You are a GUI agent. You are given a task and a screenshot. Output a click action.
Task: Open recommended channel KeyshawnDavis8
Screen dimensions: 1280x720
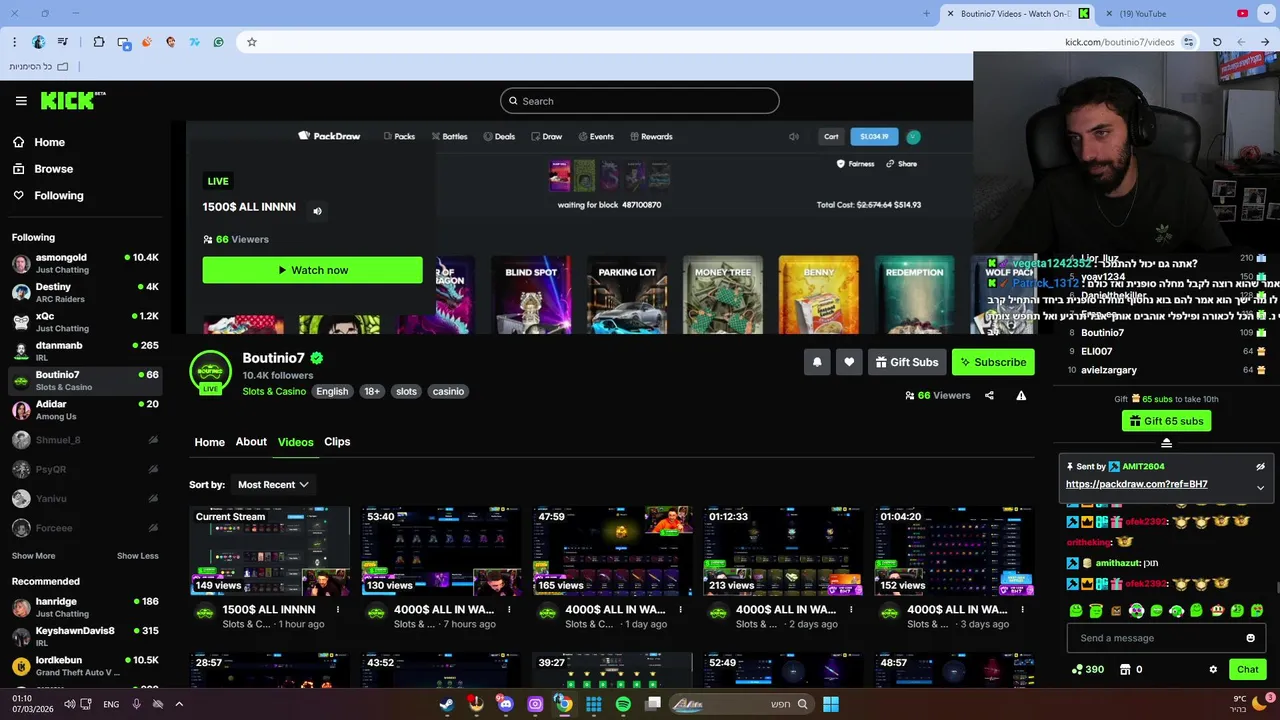tap(85, 636)
